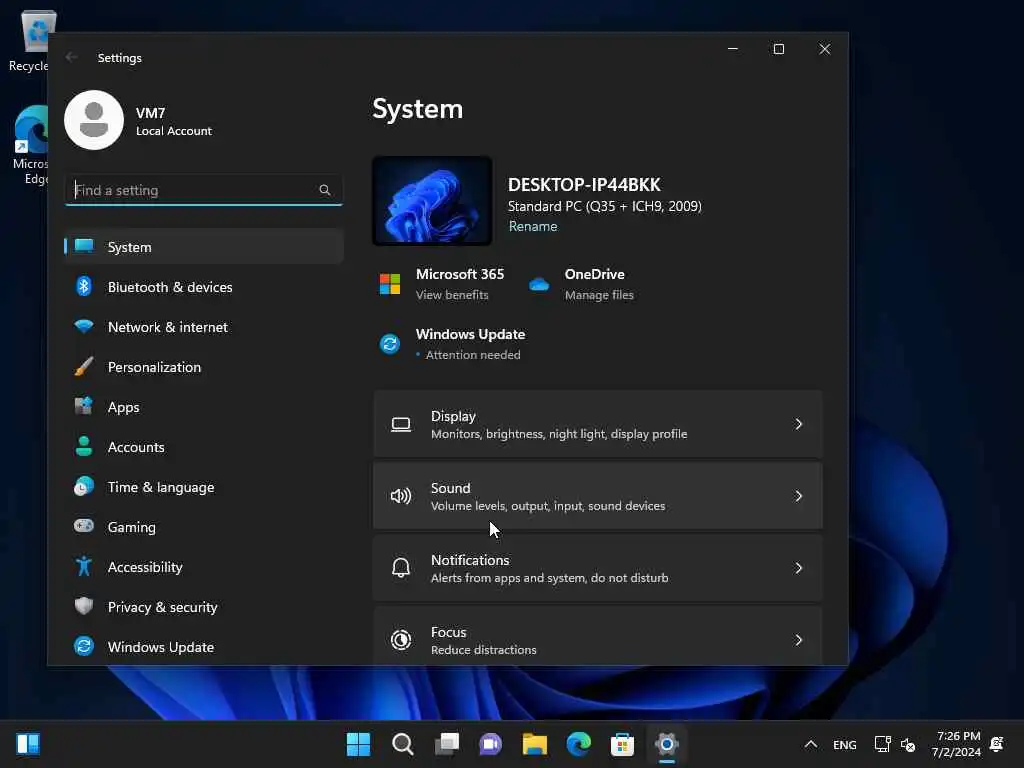This screenshot has height=768, width=1024.
Task: Select the Recycle Bin desktop icon
Action: point(29,40)
